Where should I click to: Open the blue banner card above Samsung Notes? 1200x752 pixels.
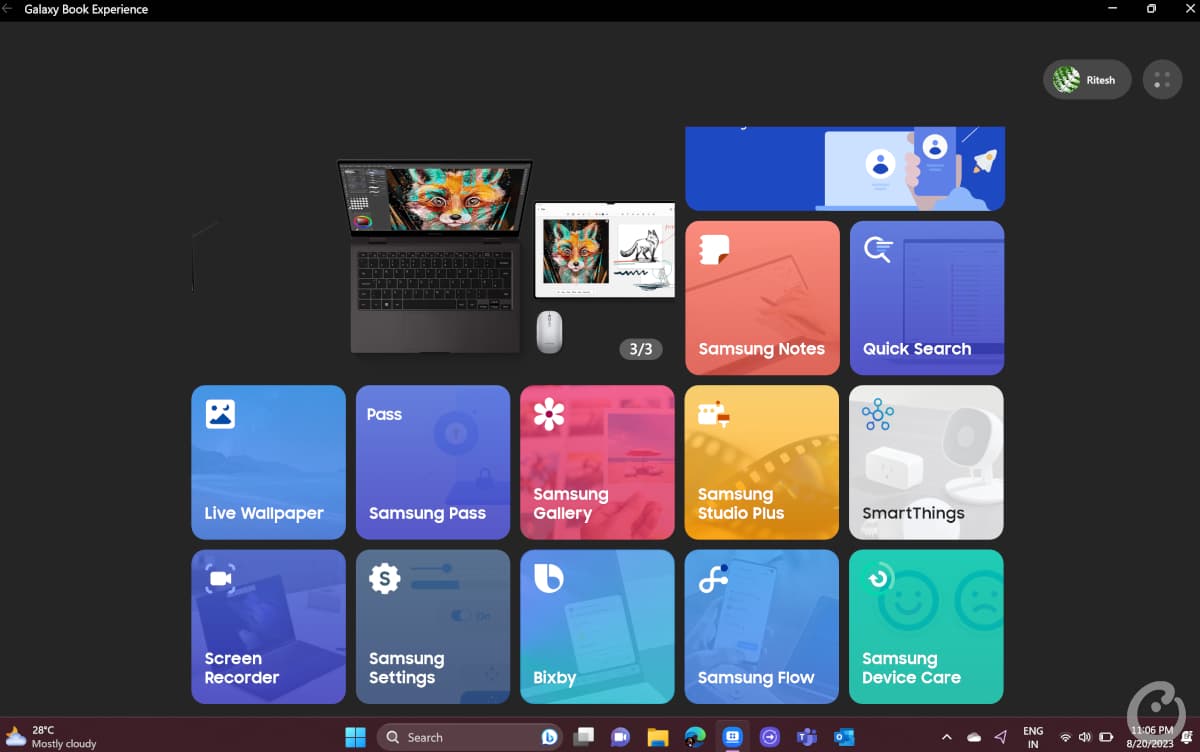pyautogui.click(x=845, y=169)
